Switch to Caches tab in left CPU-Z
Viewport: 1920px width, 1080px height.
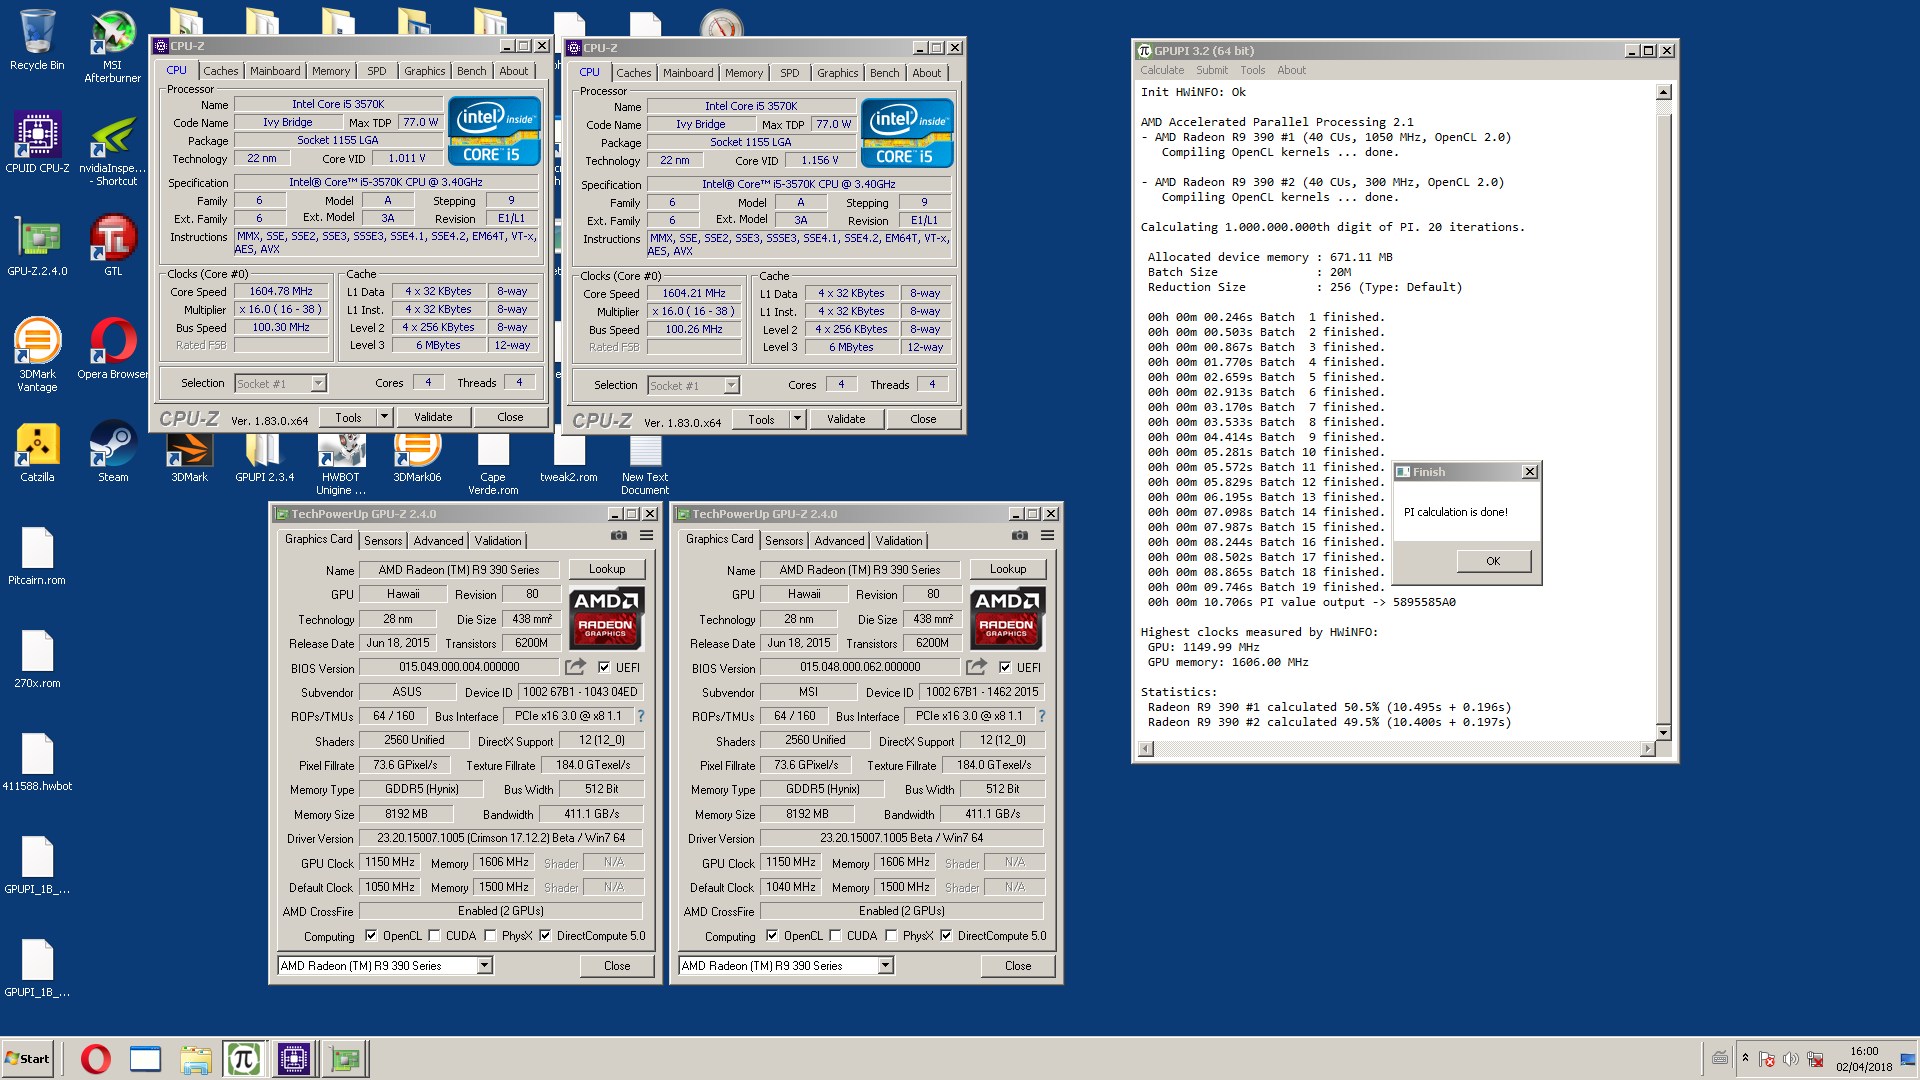(221, 71)
